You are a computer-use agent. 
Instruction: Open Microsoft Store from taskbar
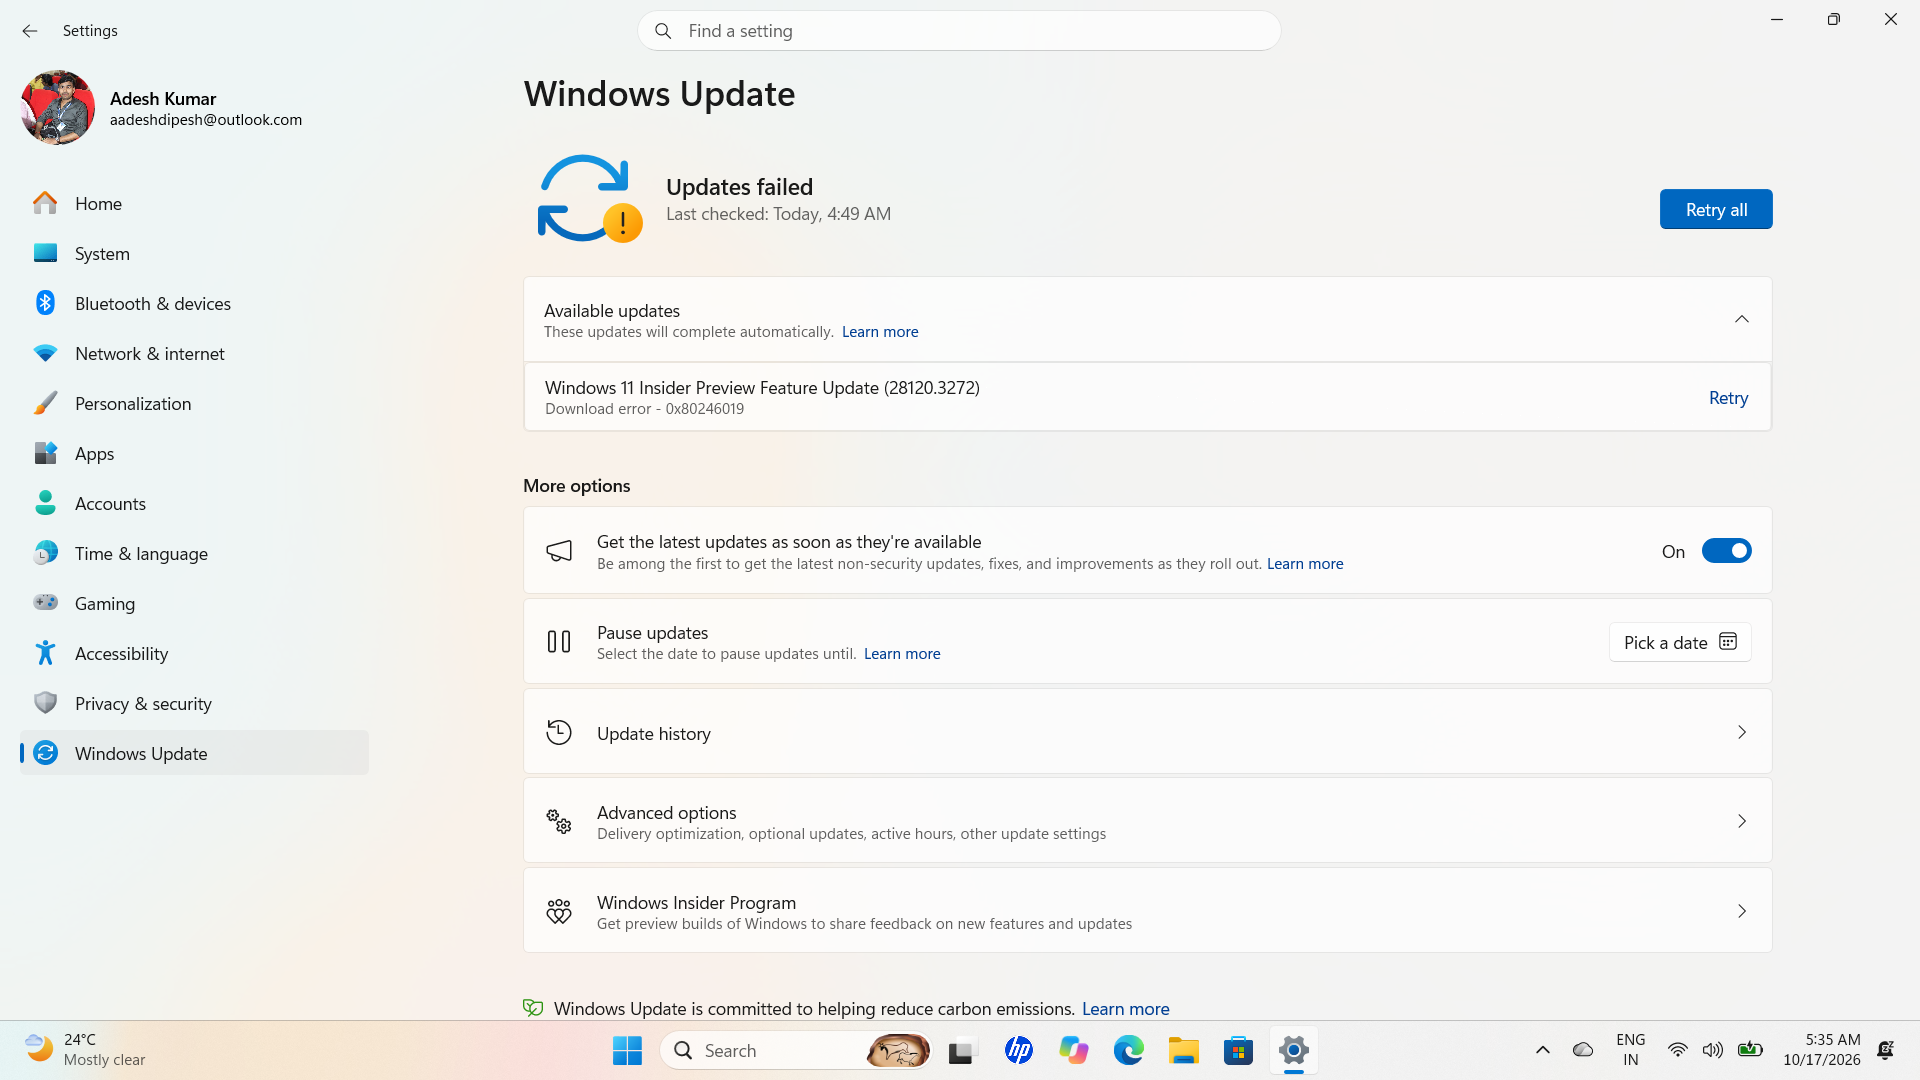(x=1238, y=1051)
